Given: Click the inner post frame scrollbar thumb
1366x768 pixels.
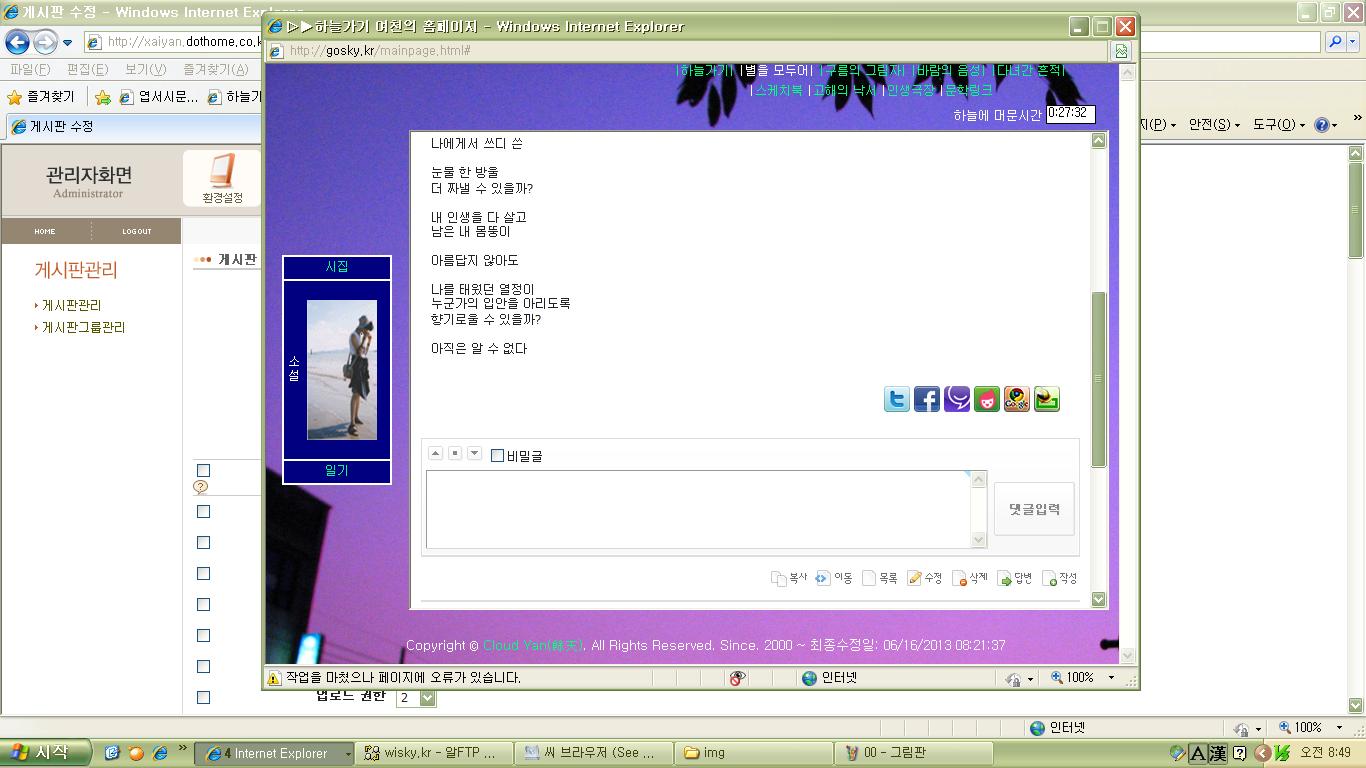Looking at the screenshot, I should tap(1098, 379).
